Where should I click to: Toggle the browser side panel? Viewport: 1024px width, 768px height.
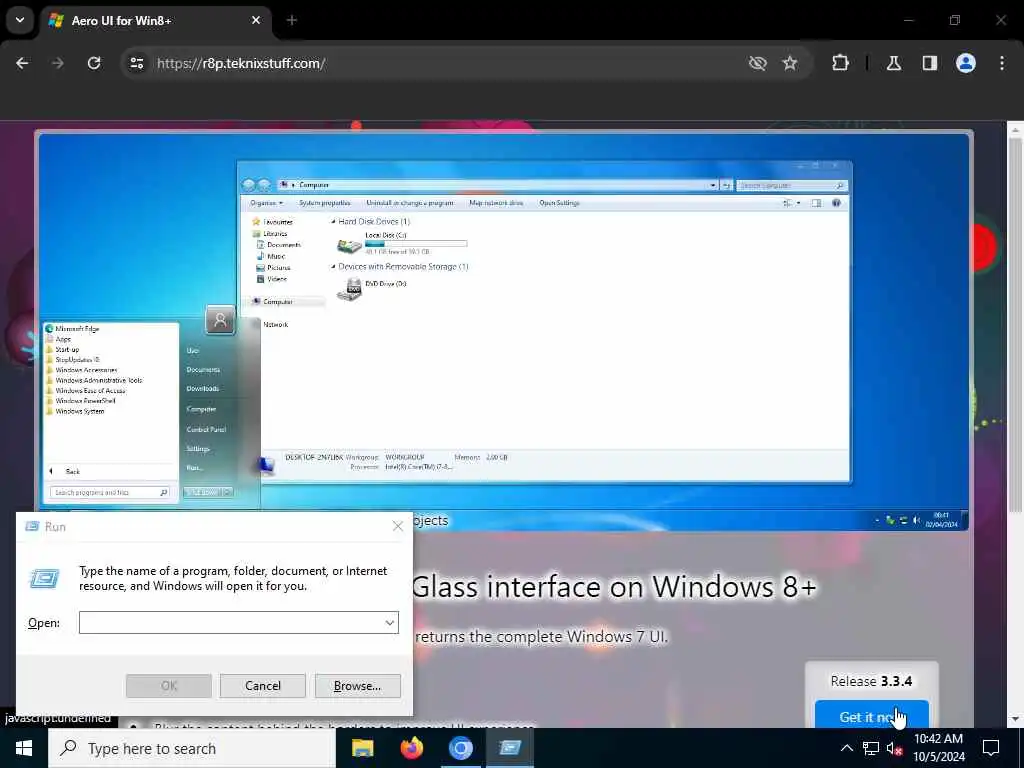pos(930,63)
